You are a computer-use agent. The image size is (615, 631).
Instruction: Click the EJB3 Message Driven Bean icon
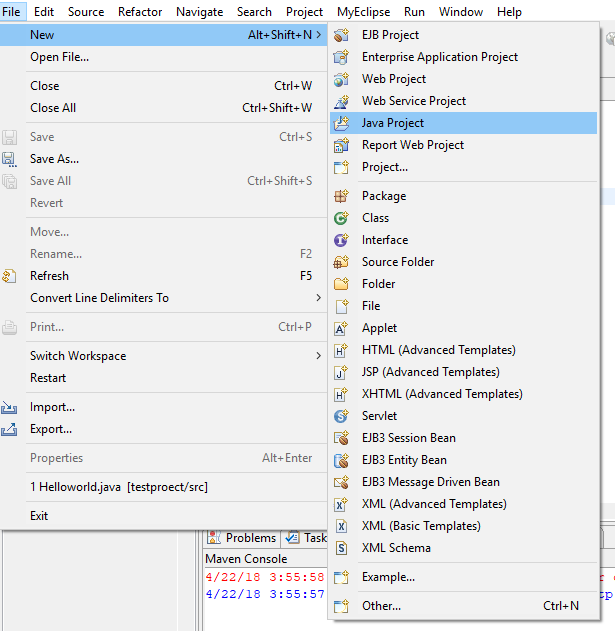[x=341, y=482]
